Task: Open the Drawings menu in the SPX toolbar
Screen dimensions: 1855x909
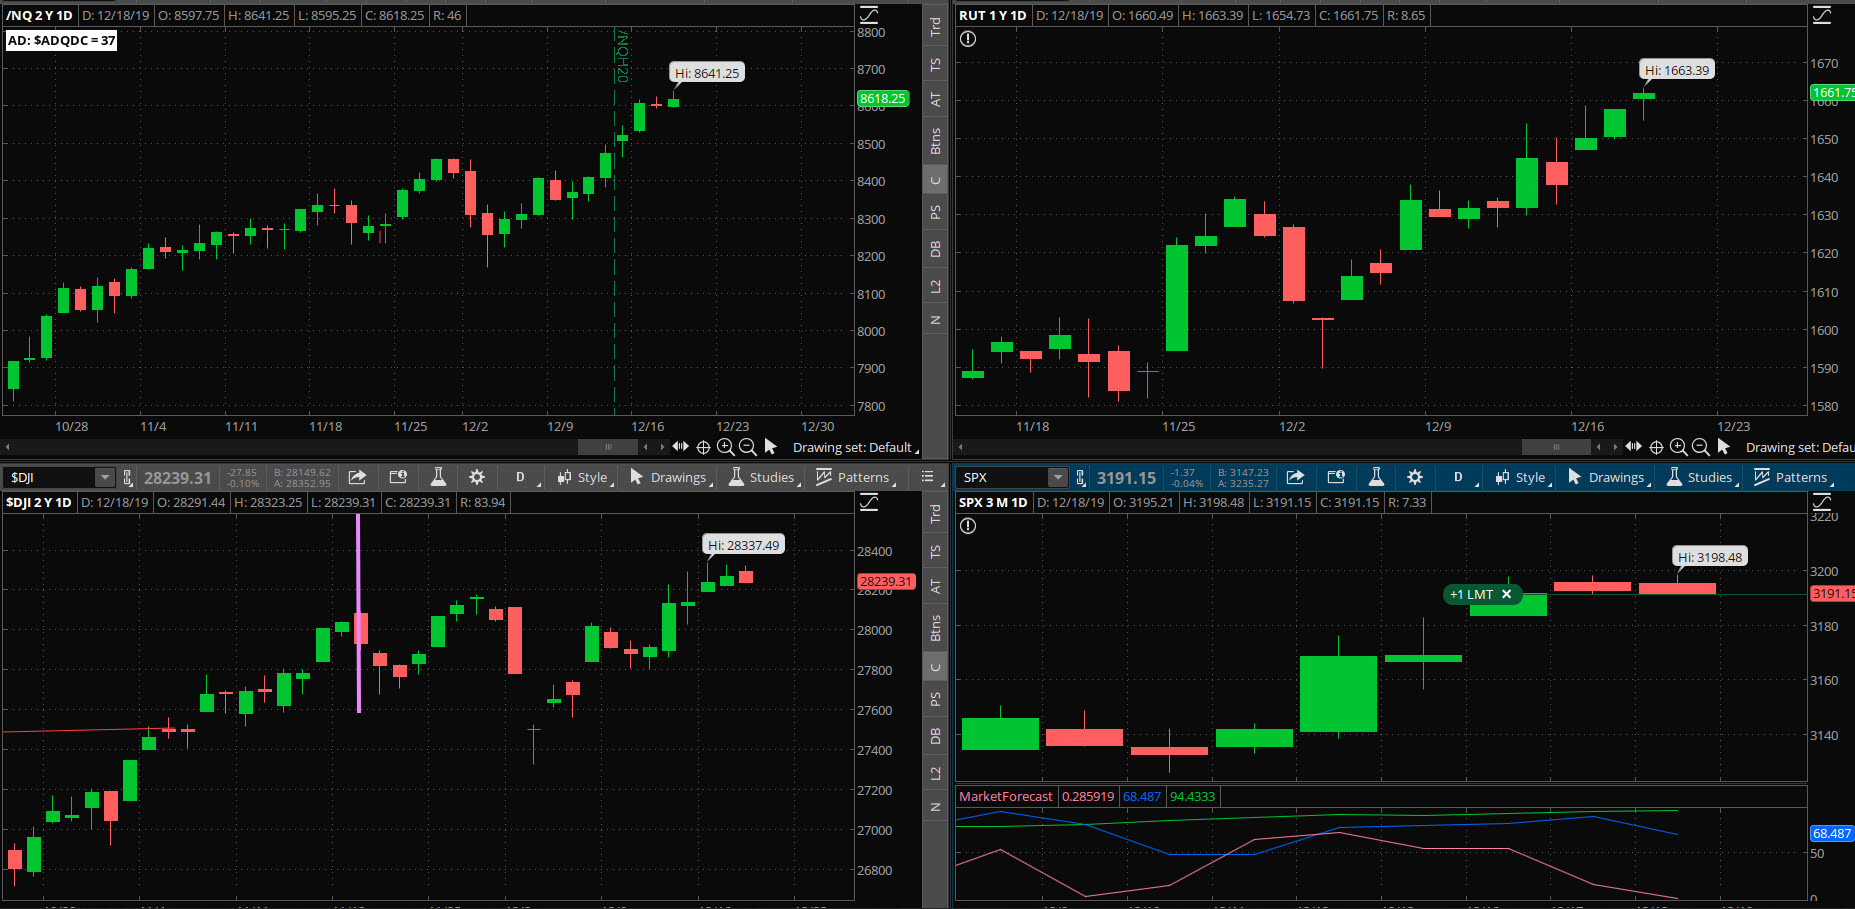Action: pyautogui.click(x=1607, y=477)
